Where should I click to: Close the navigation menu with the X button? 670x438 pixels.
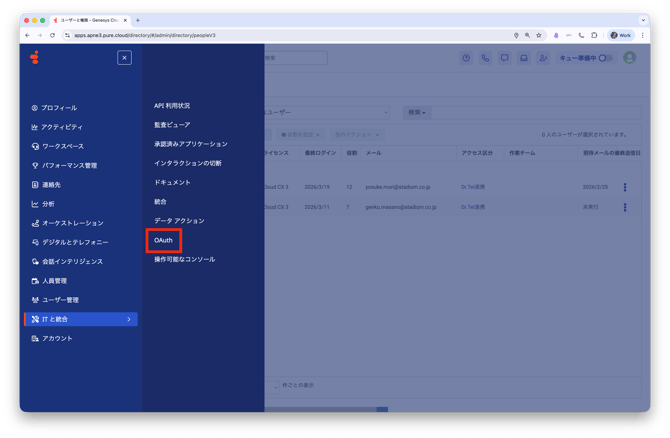pos(124,58)
